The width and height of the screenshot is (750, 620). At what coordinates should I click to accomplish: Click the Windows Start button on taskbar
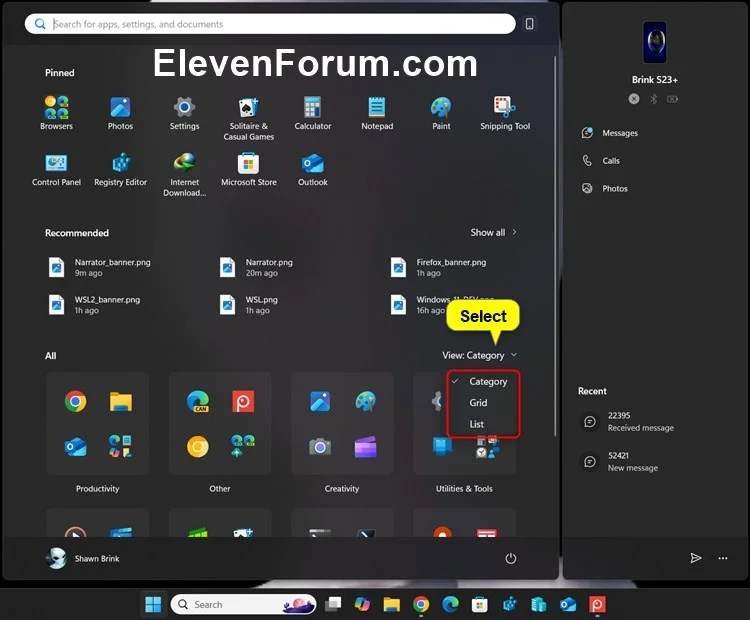tap(153, 605)
